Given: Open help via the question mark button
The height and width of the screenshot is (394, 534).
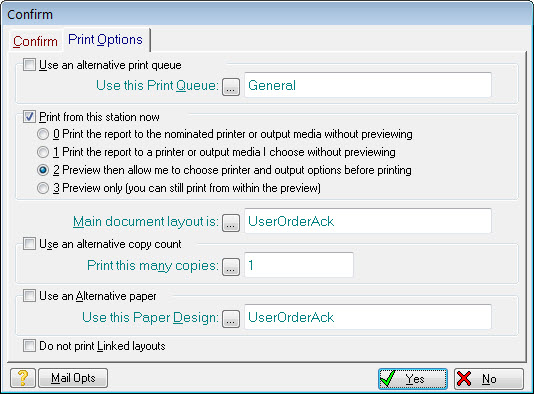Looking at the screenshot, I should pyautogui.click(x=22, y=378).
